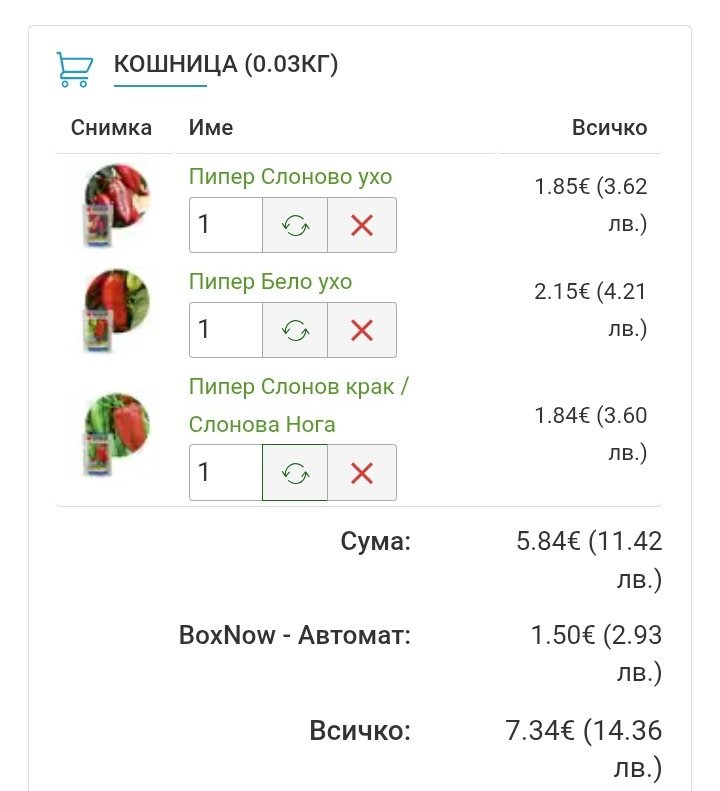Remove Пипер Слоново ухо from cart
The height and width of the screenshot is (791, 720).
[x=362, y=225]
